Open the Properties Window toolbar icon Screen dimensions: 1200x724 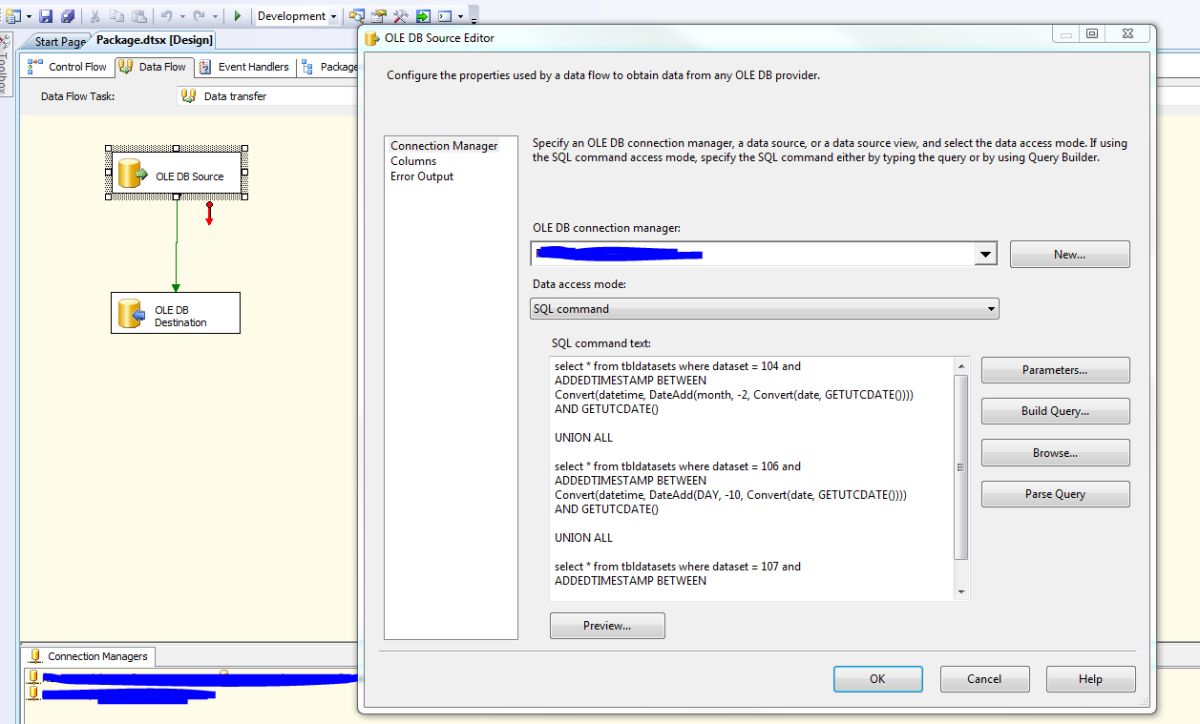coord(379,16)
